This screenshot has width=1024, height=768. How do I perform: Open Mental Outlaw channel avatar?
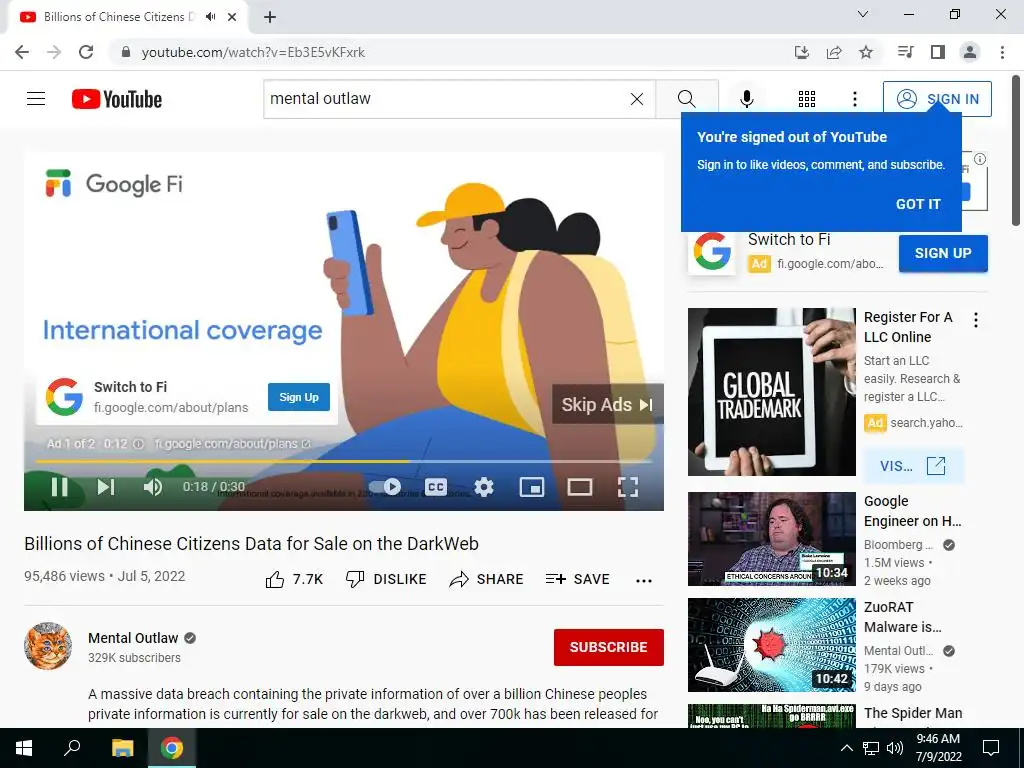pos(48,646)
